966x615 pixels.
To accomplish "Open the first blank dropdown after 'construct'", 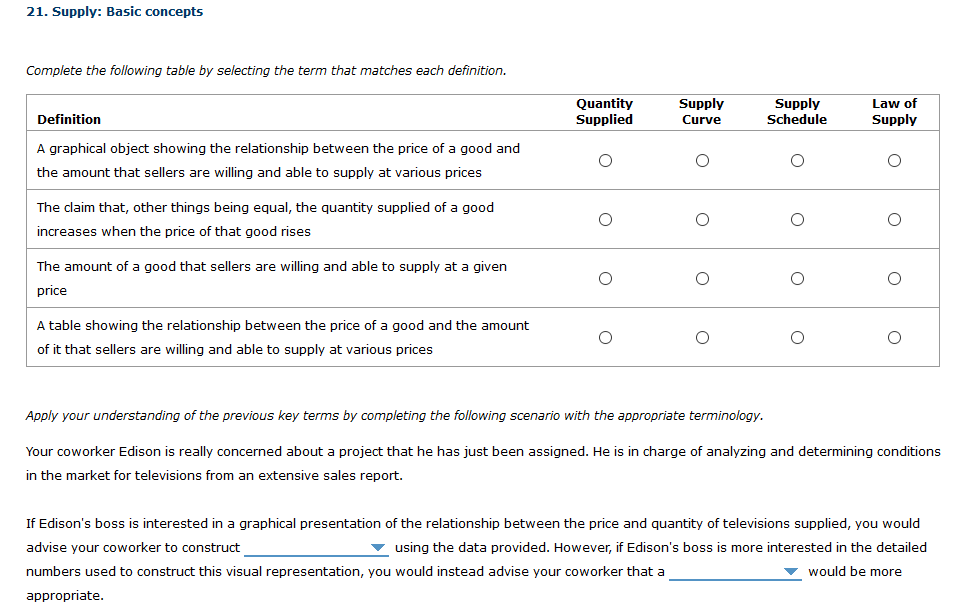I will (315, 547).
